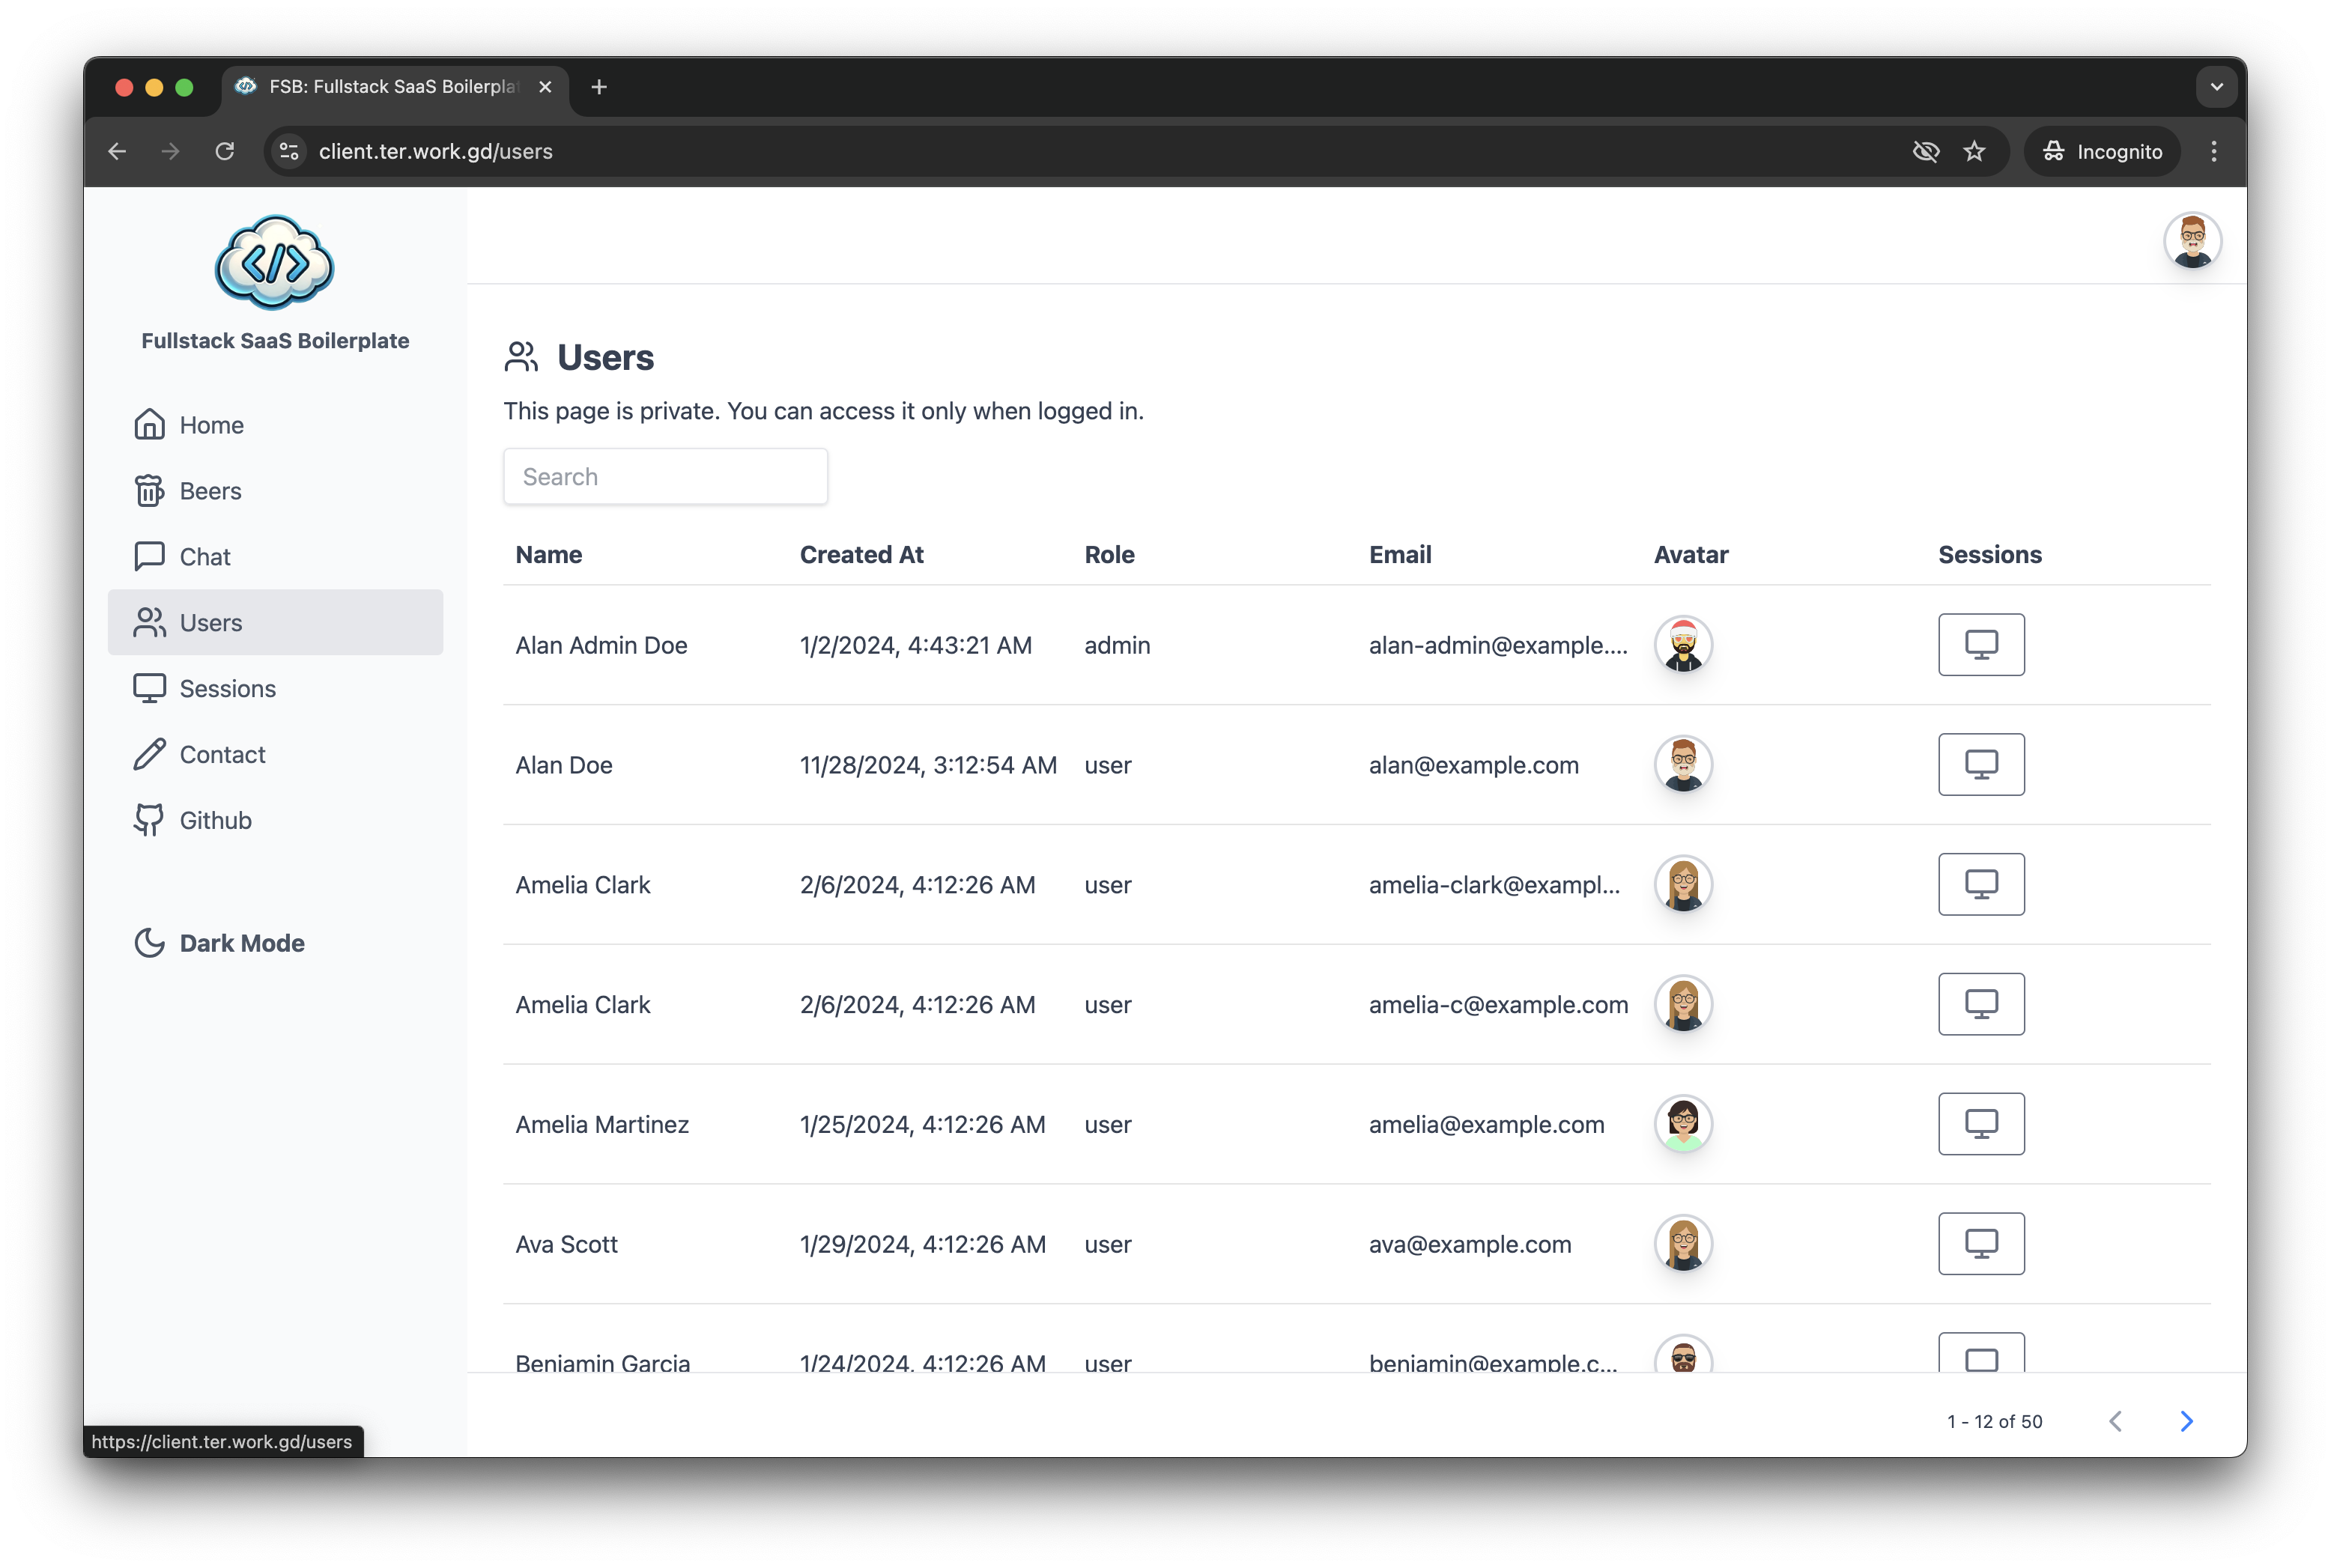
Task: Open site information for client.ter.work.gd
Action: [x=289, y=151]
